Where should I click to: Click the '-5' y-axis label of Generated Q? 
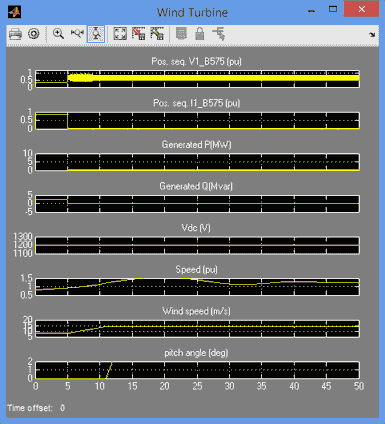point(29,212)
